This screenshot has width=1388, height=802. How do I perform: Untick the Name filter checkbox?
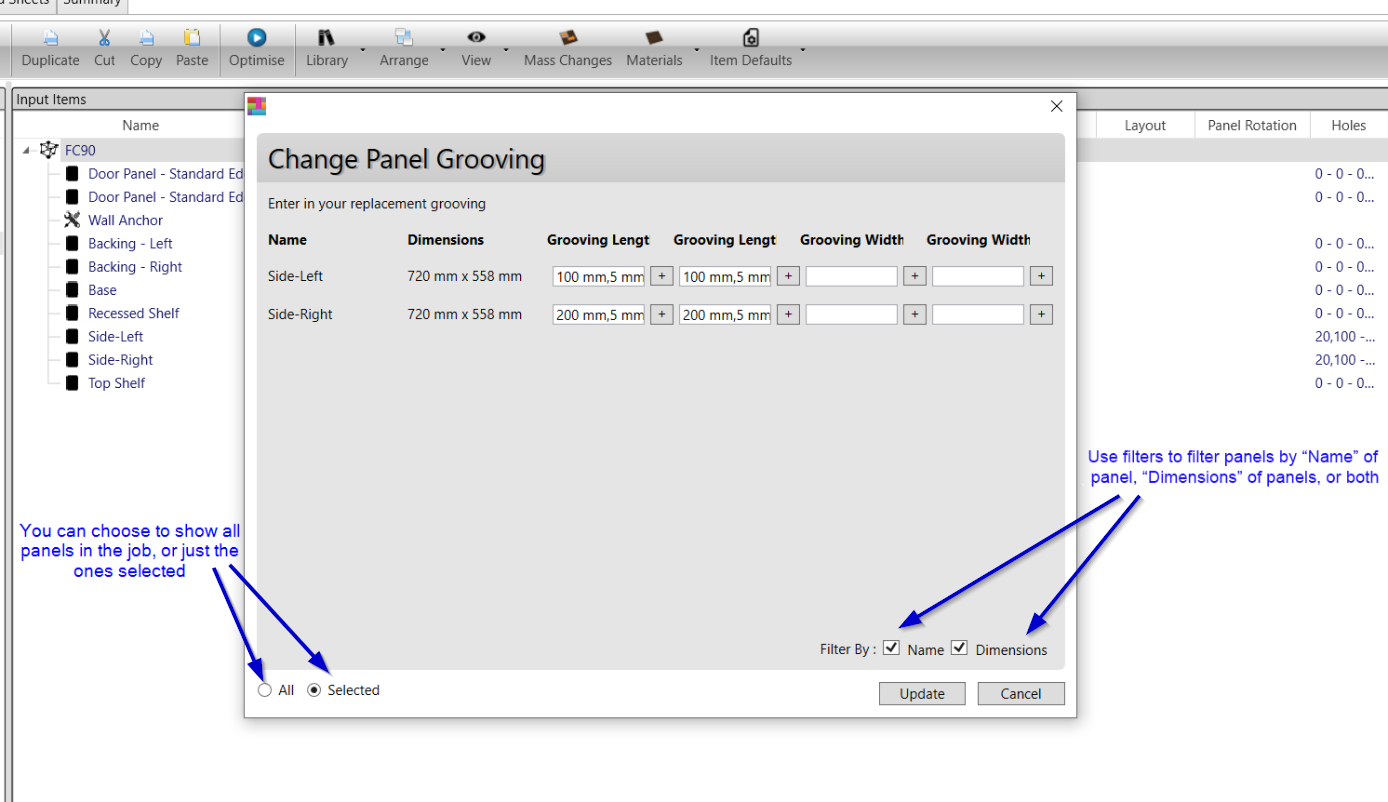[x=892, y=648]
